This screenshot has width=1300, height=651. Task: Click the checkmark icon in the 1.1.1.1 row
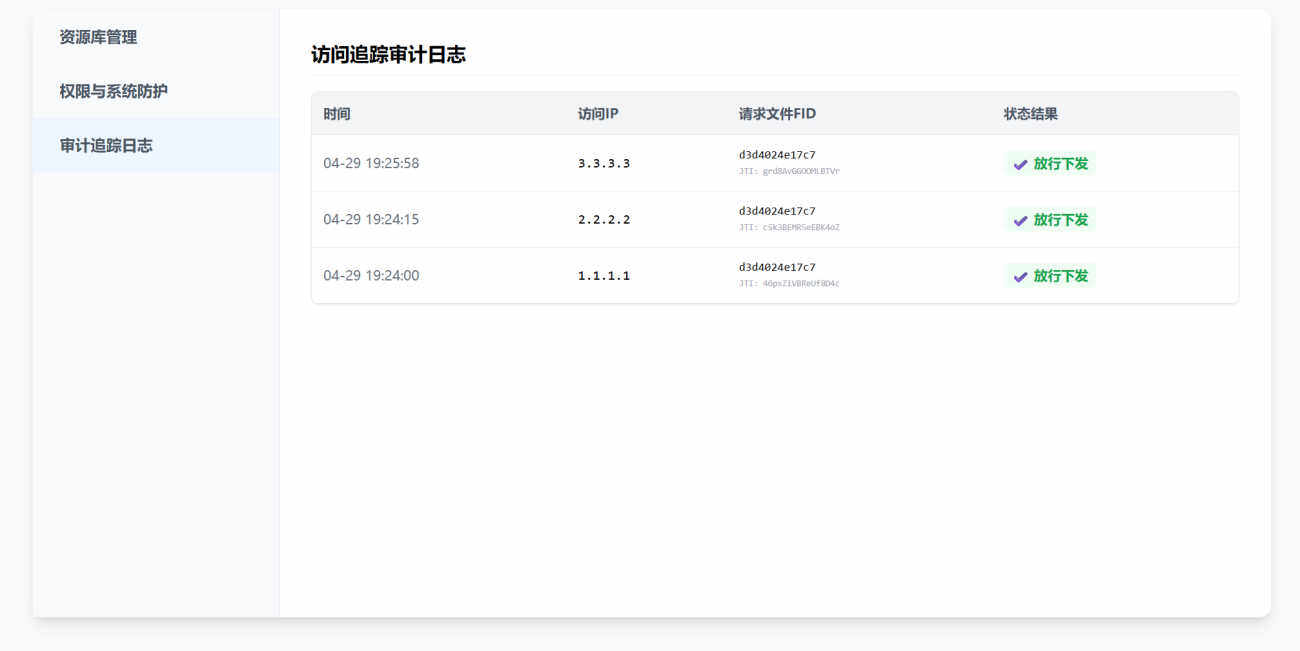pyautogui.click(x=1020, y=276)
